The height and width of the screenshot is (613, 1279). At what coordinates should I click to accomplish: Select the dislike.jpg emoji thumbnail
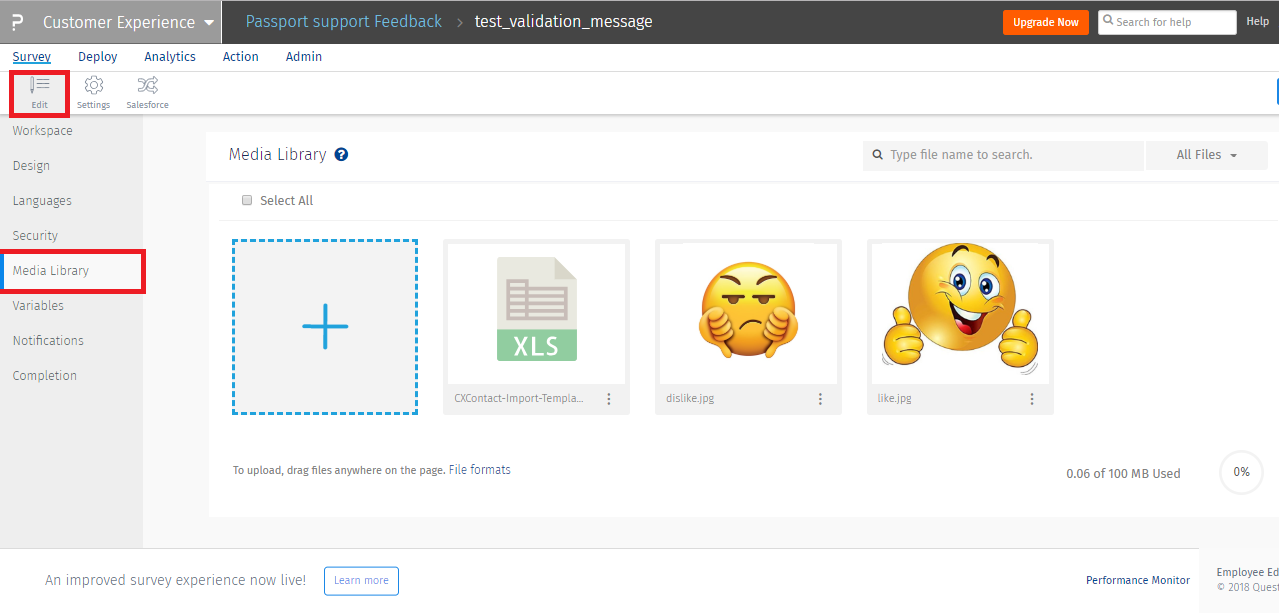click(x=748, y=312)
